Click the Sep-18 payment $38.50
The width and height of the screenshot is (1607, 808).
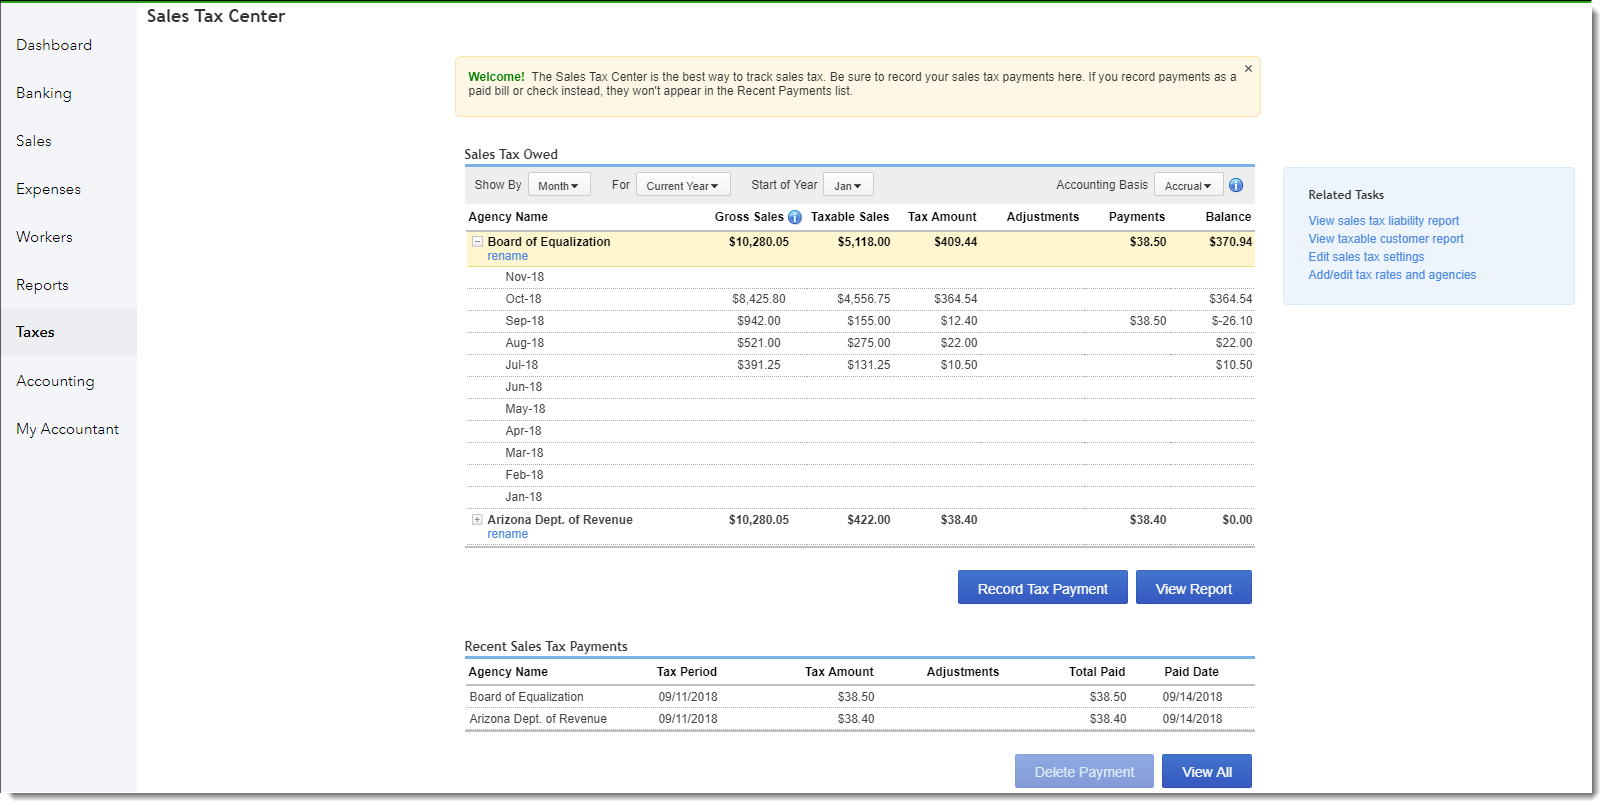point(1148,321)
